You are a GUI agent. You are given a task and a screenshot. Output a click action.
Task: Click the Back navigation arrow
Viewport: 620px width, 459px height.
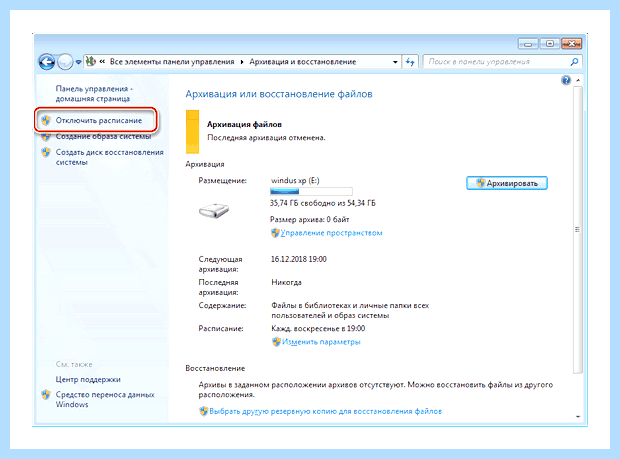47,62
